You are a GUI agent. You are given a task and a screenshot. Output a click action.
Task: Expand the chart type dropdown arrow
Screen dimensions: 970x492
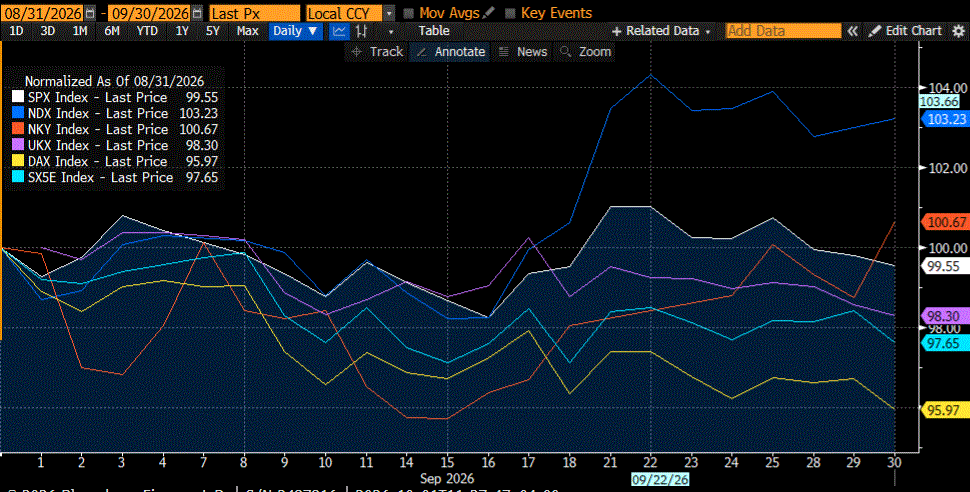click(390, 32)
